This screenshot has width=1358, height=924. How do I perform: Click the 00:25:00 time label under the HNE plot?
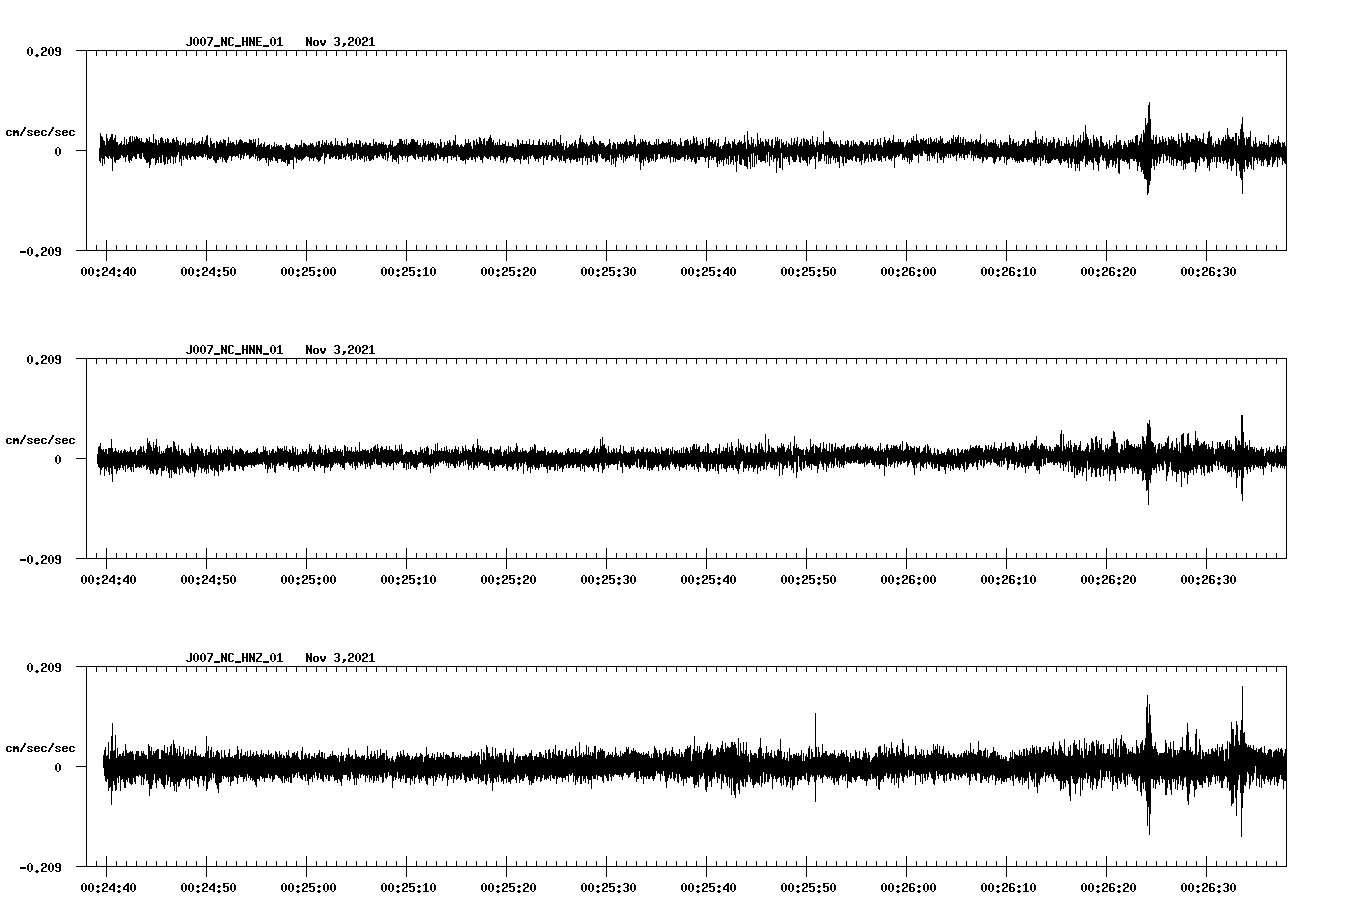(x=308, y=271)
